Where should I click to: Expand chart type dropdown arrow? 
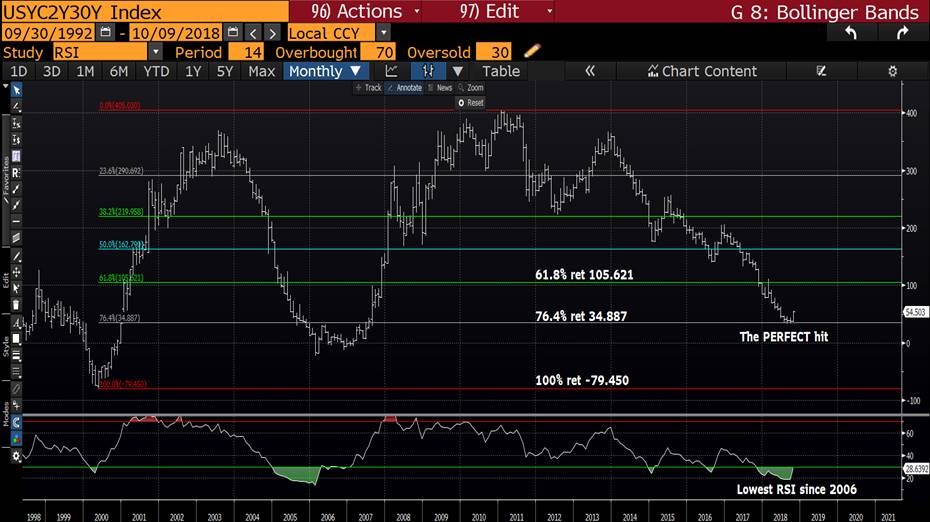point(458,71)
